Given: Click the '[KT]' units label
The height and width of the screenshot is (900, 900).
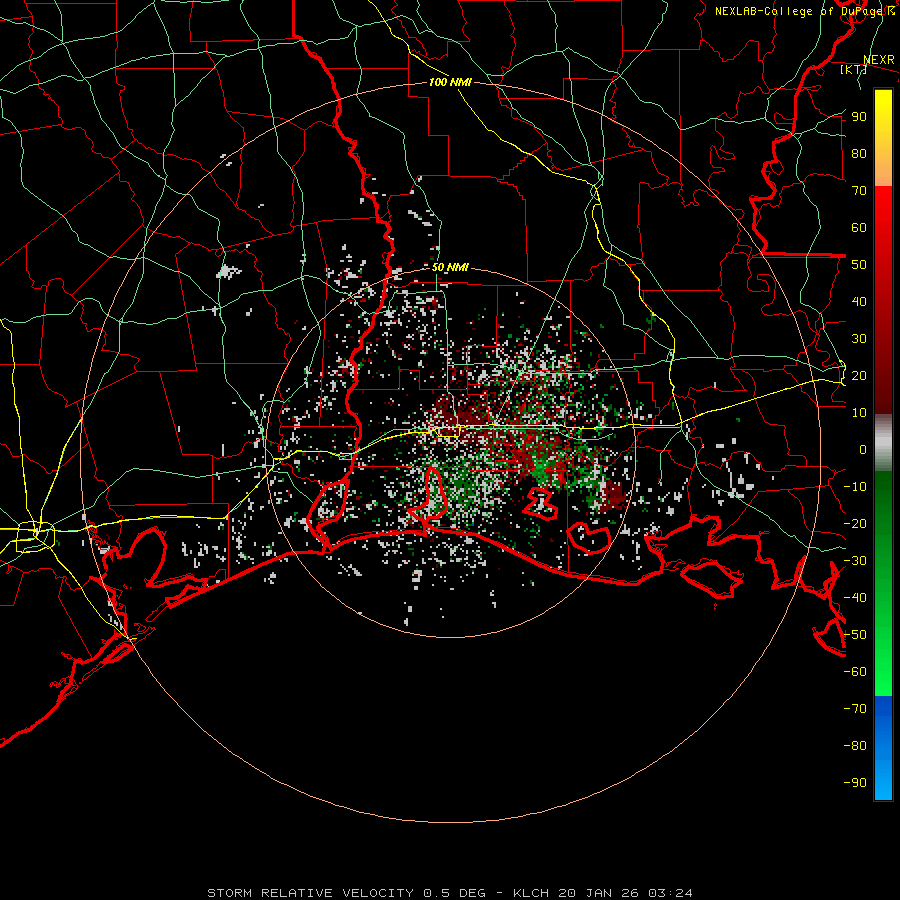Looking at the screenshot, I should (854, 69).
